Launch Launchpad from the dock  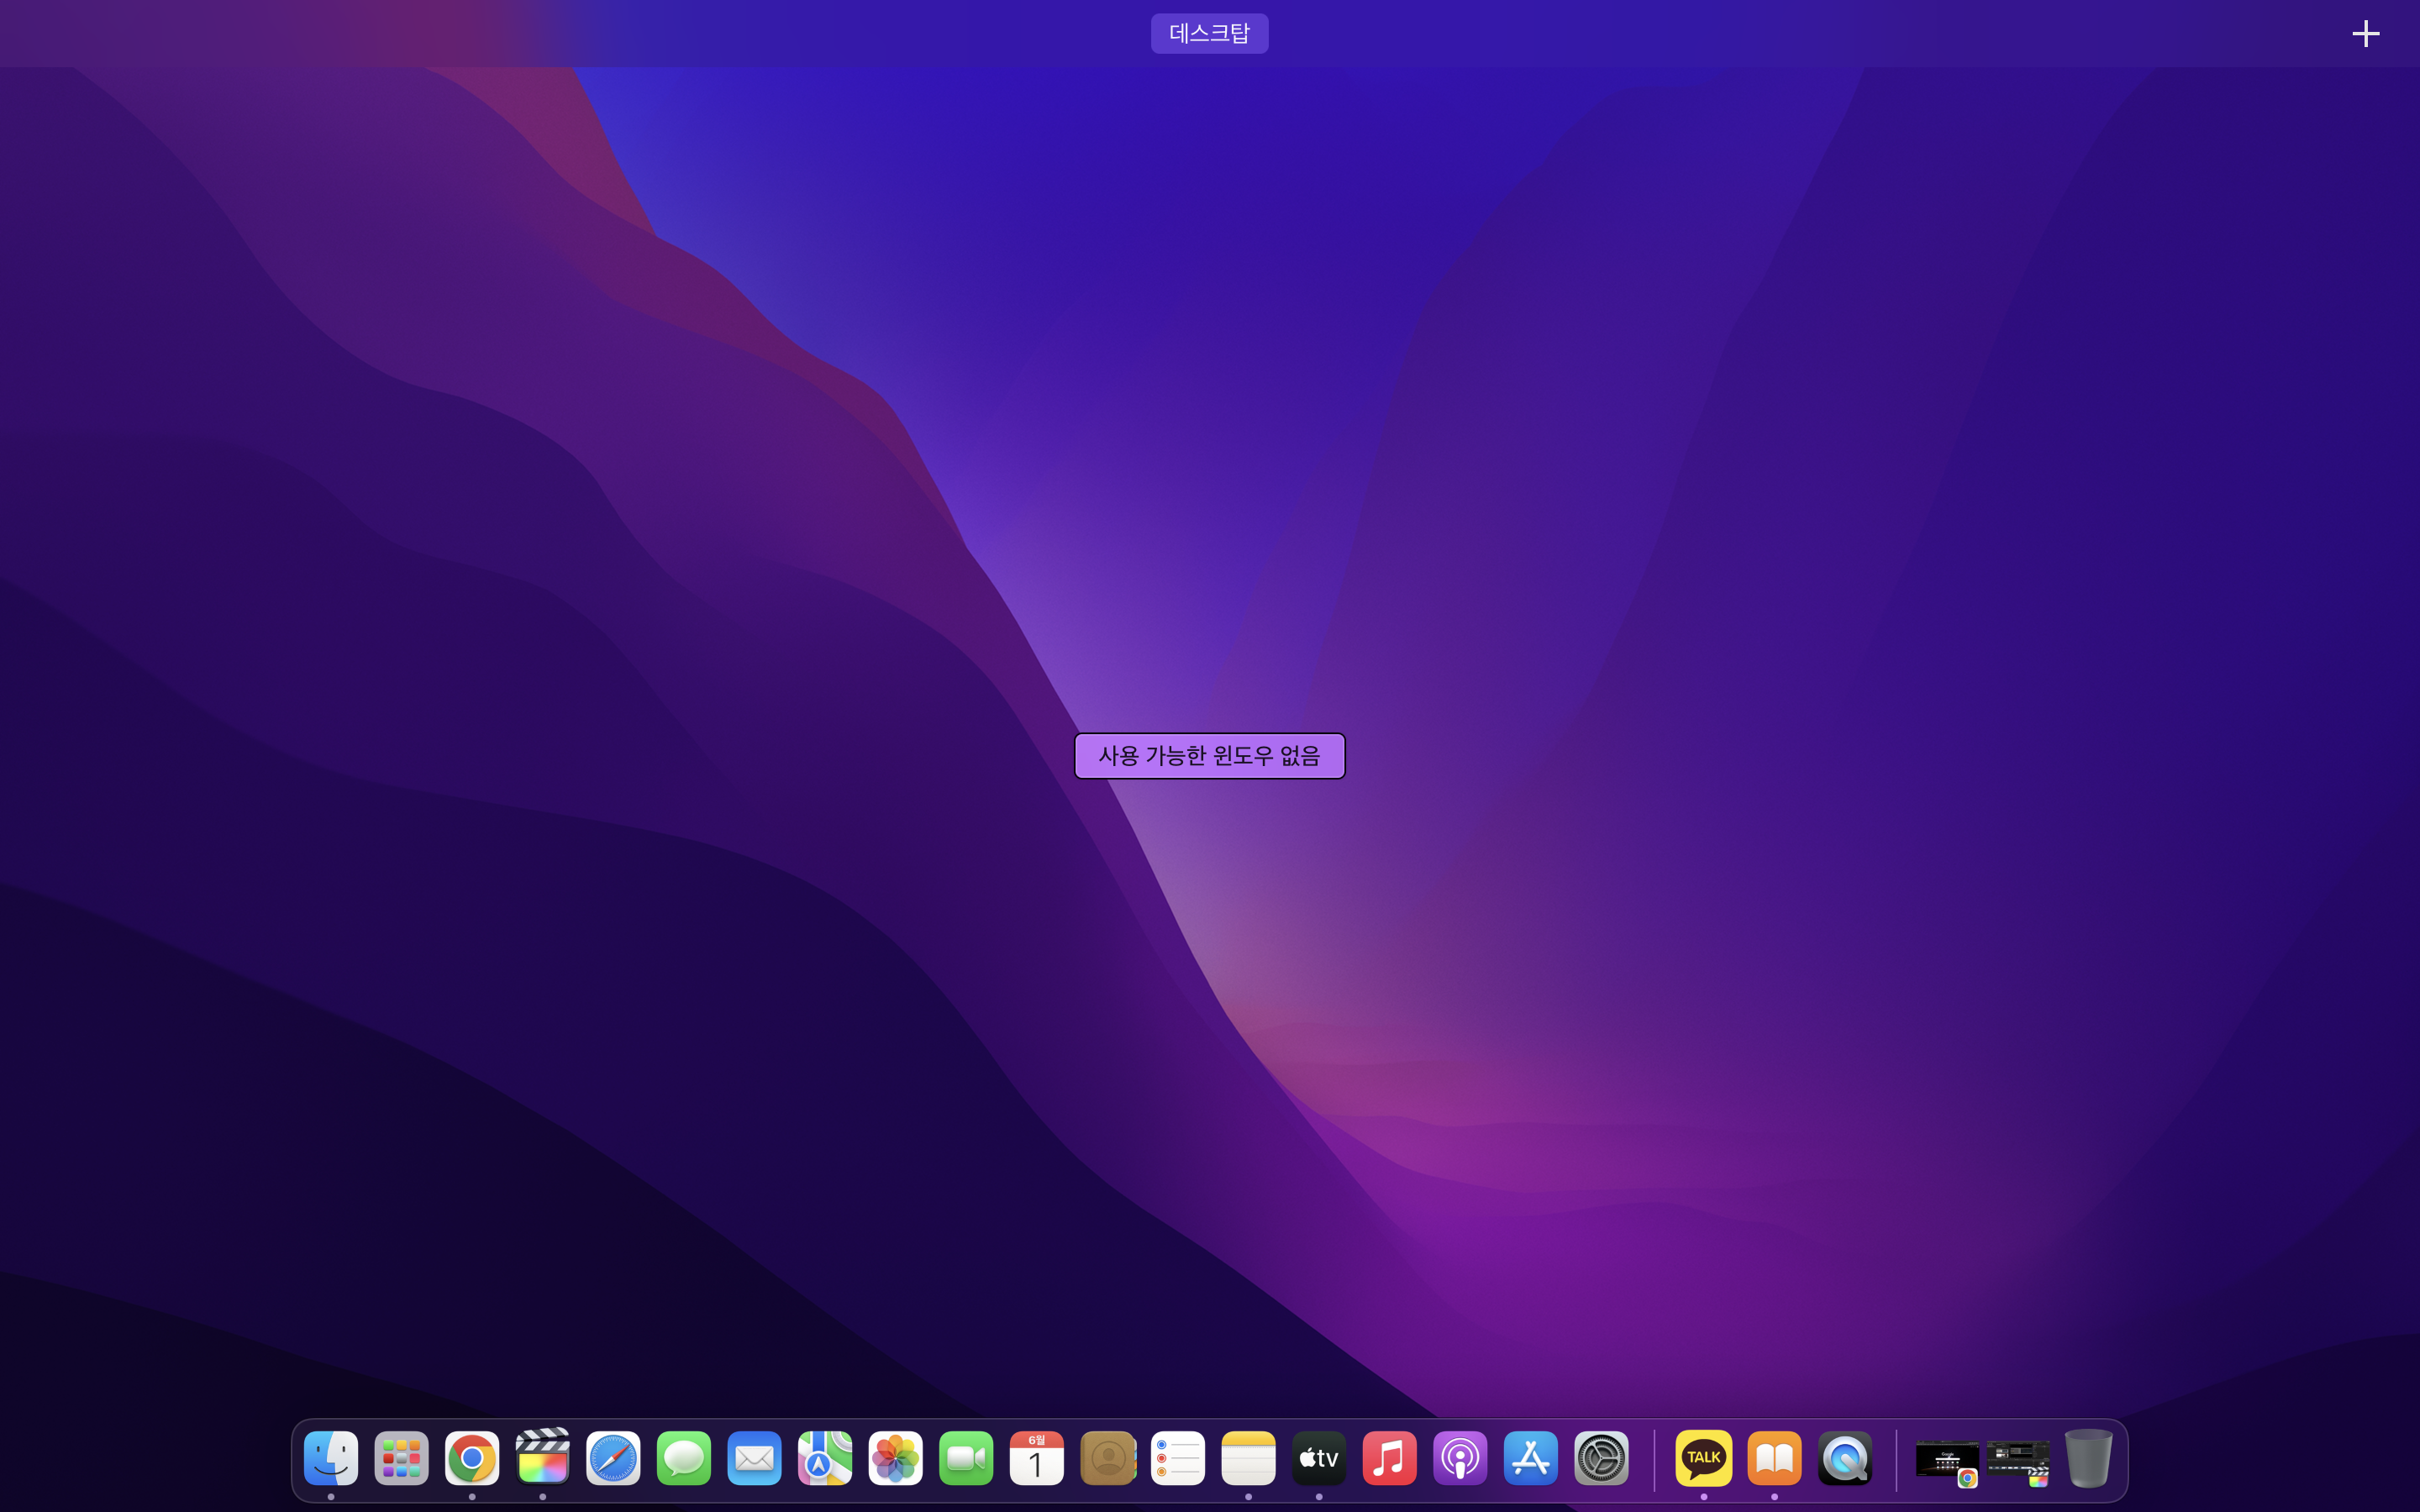pos(401,1458)
